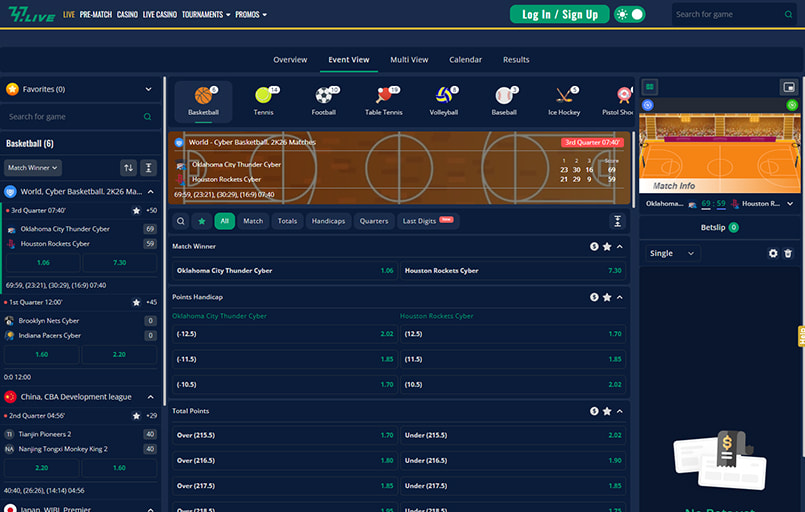Open picture-in-picture view for the live tracker
This screenshot has width=805, height=512.
[788, 88]
